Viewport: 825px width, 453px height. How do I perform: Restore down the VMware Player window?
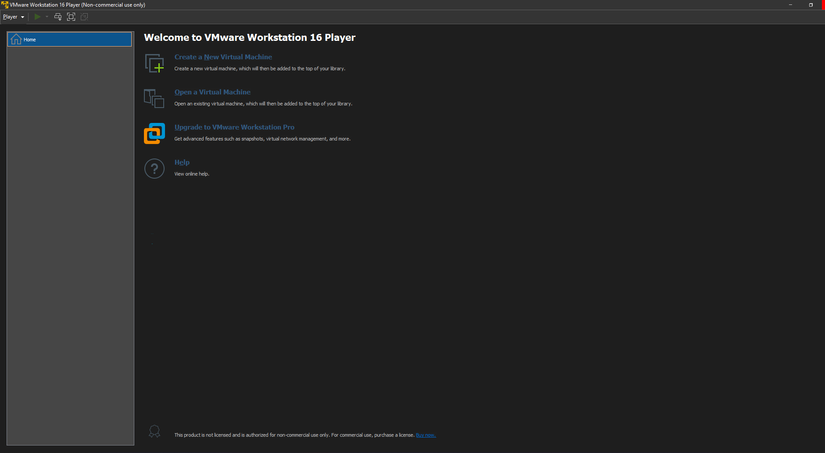coord(811,5)
